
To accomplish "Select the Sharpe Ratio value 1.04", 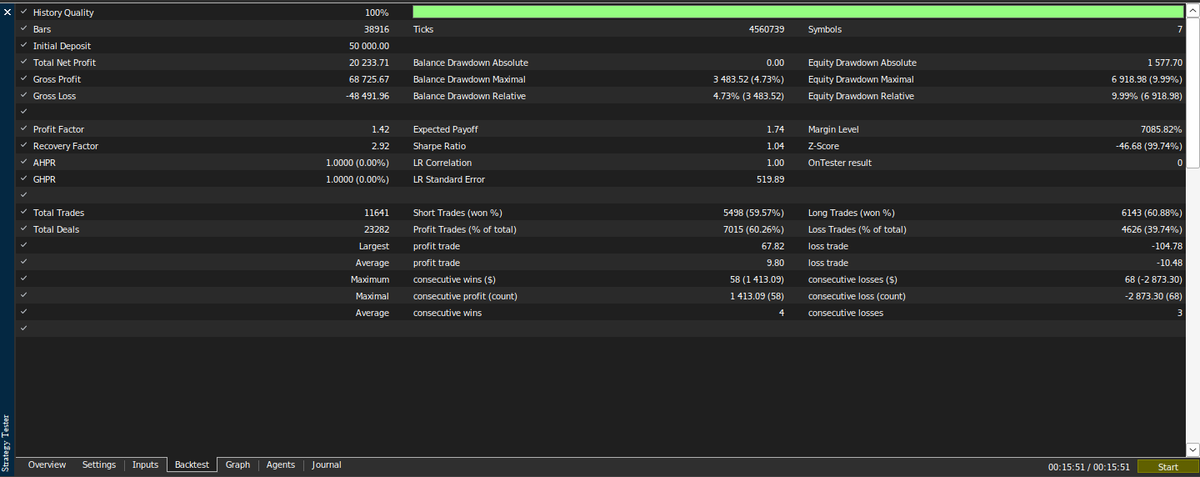I will pos(775,146).
